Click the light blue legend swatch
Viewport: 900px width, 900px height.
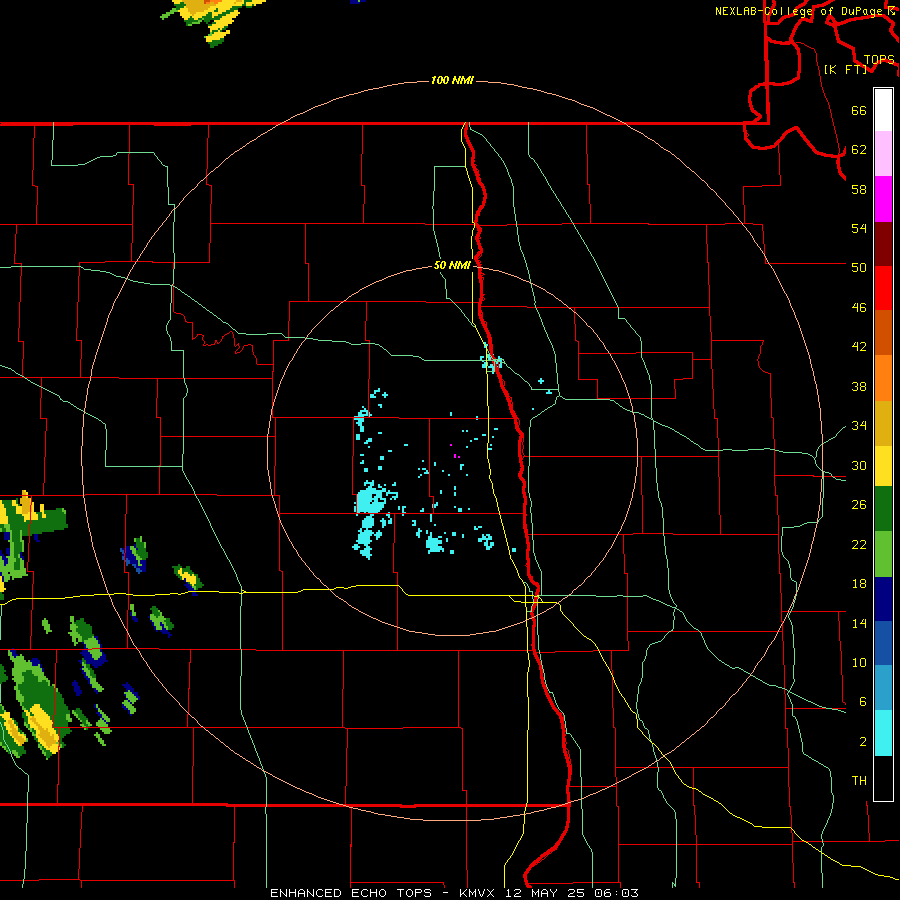tap(883, 688)
